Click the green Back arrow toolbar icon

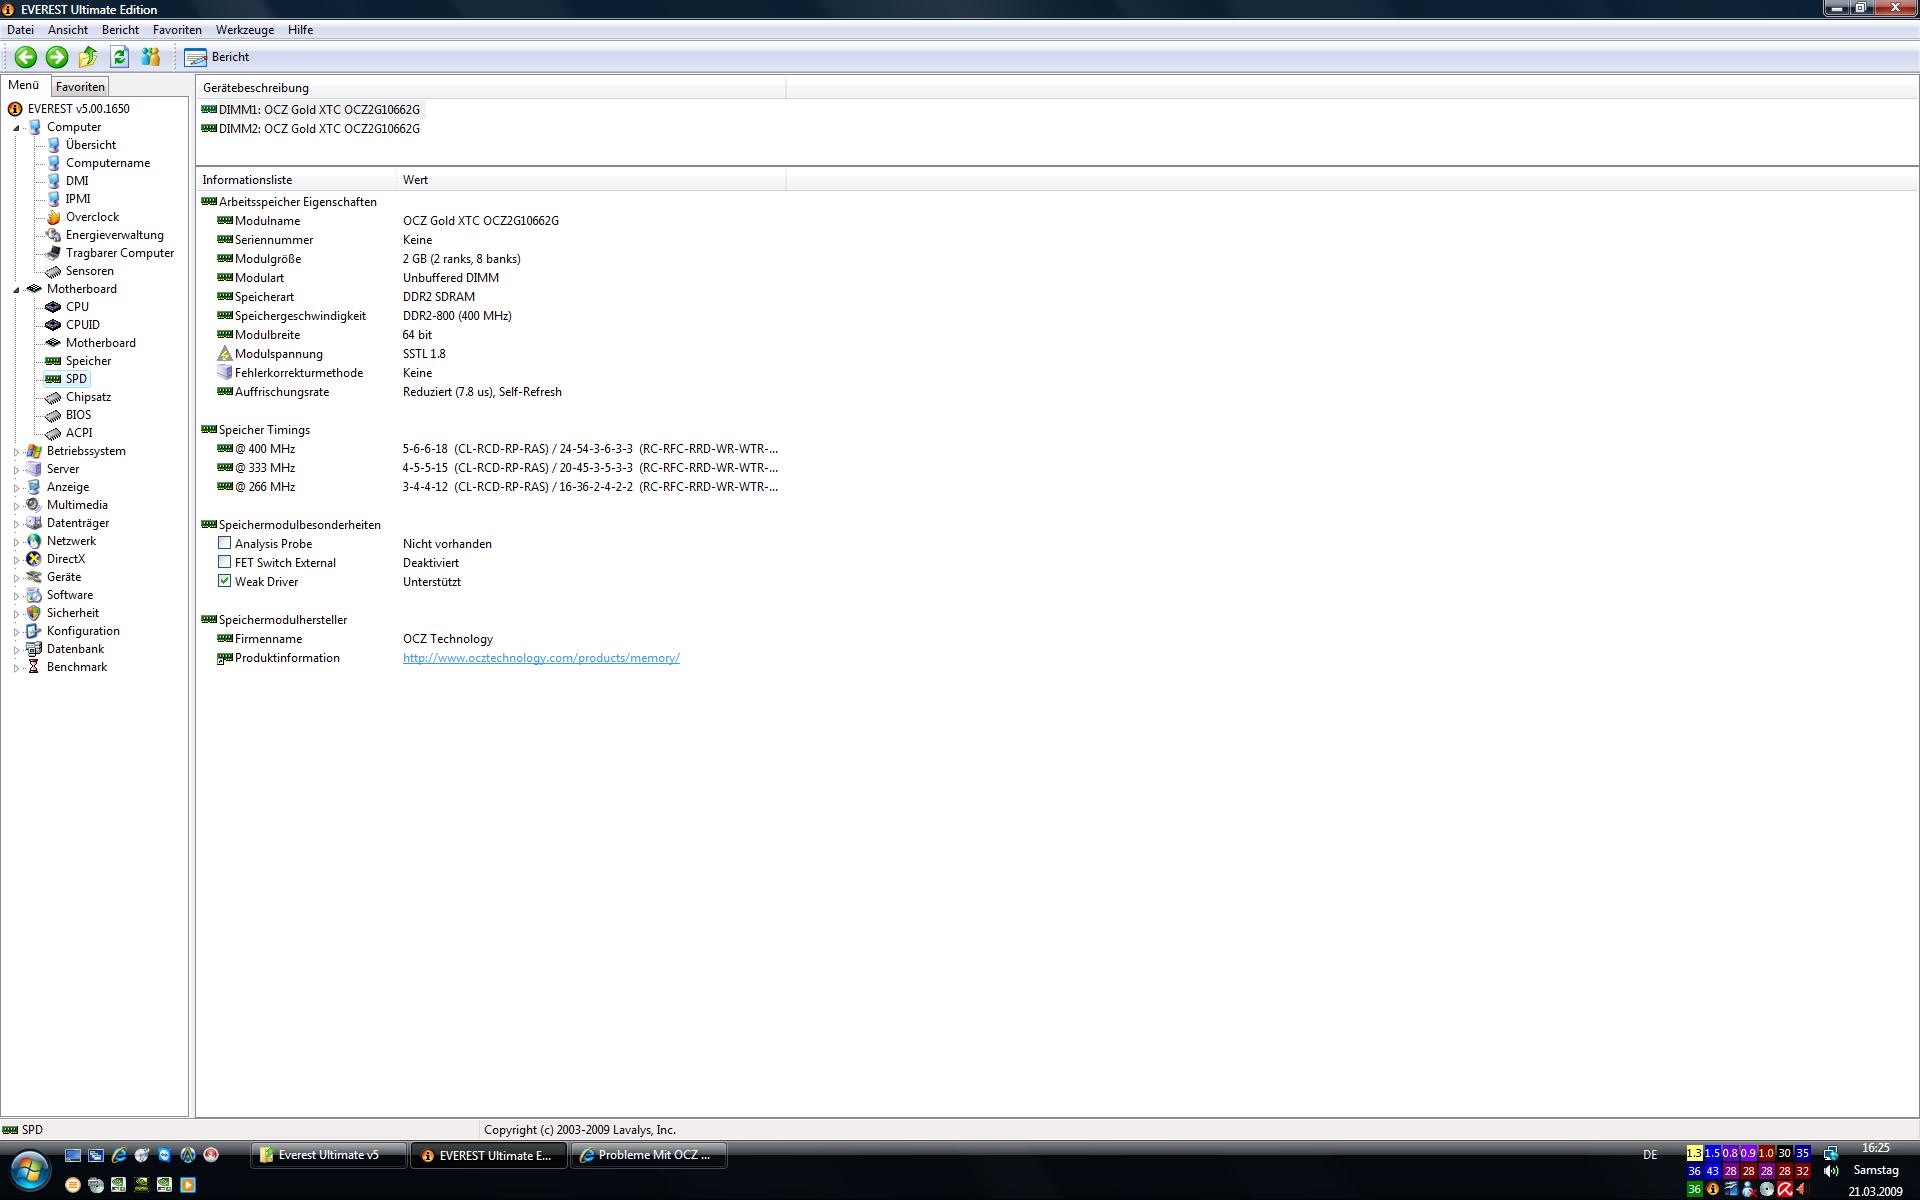coord(26,57)
